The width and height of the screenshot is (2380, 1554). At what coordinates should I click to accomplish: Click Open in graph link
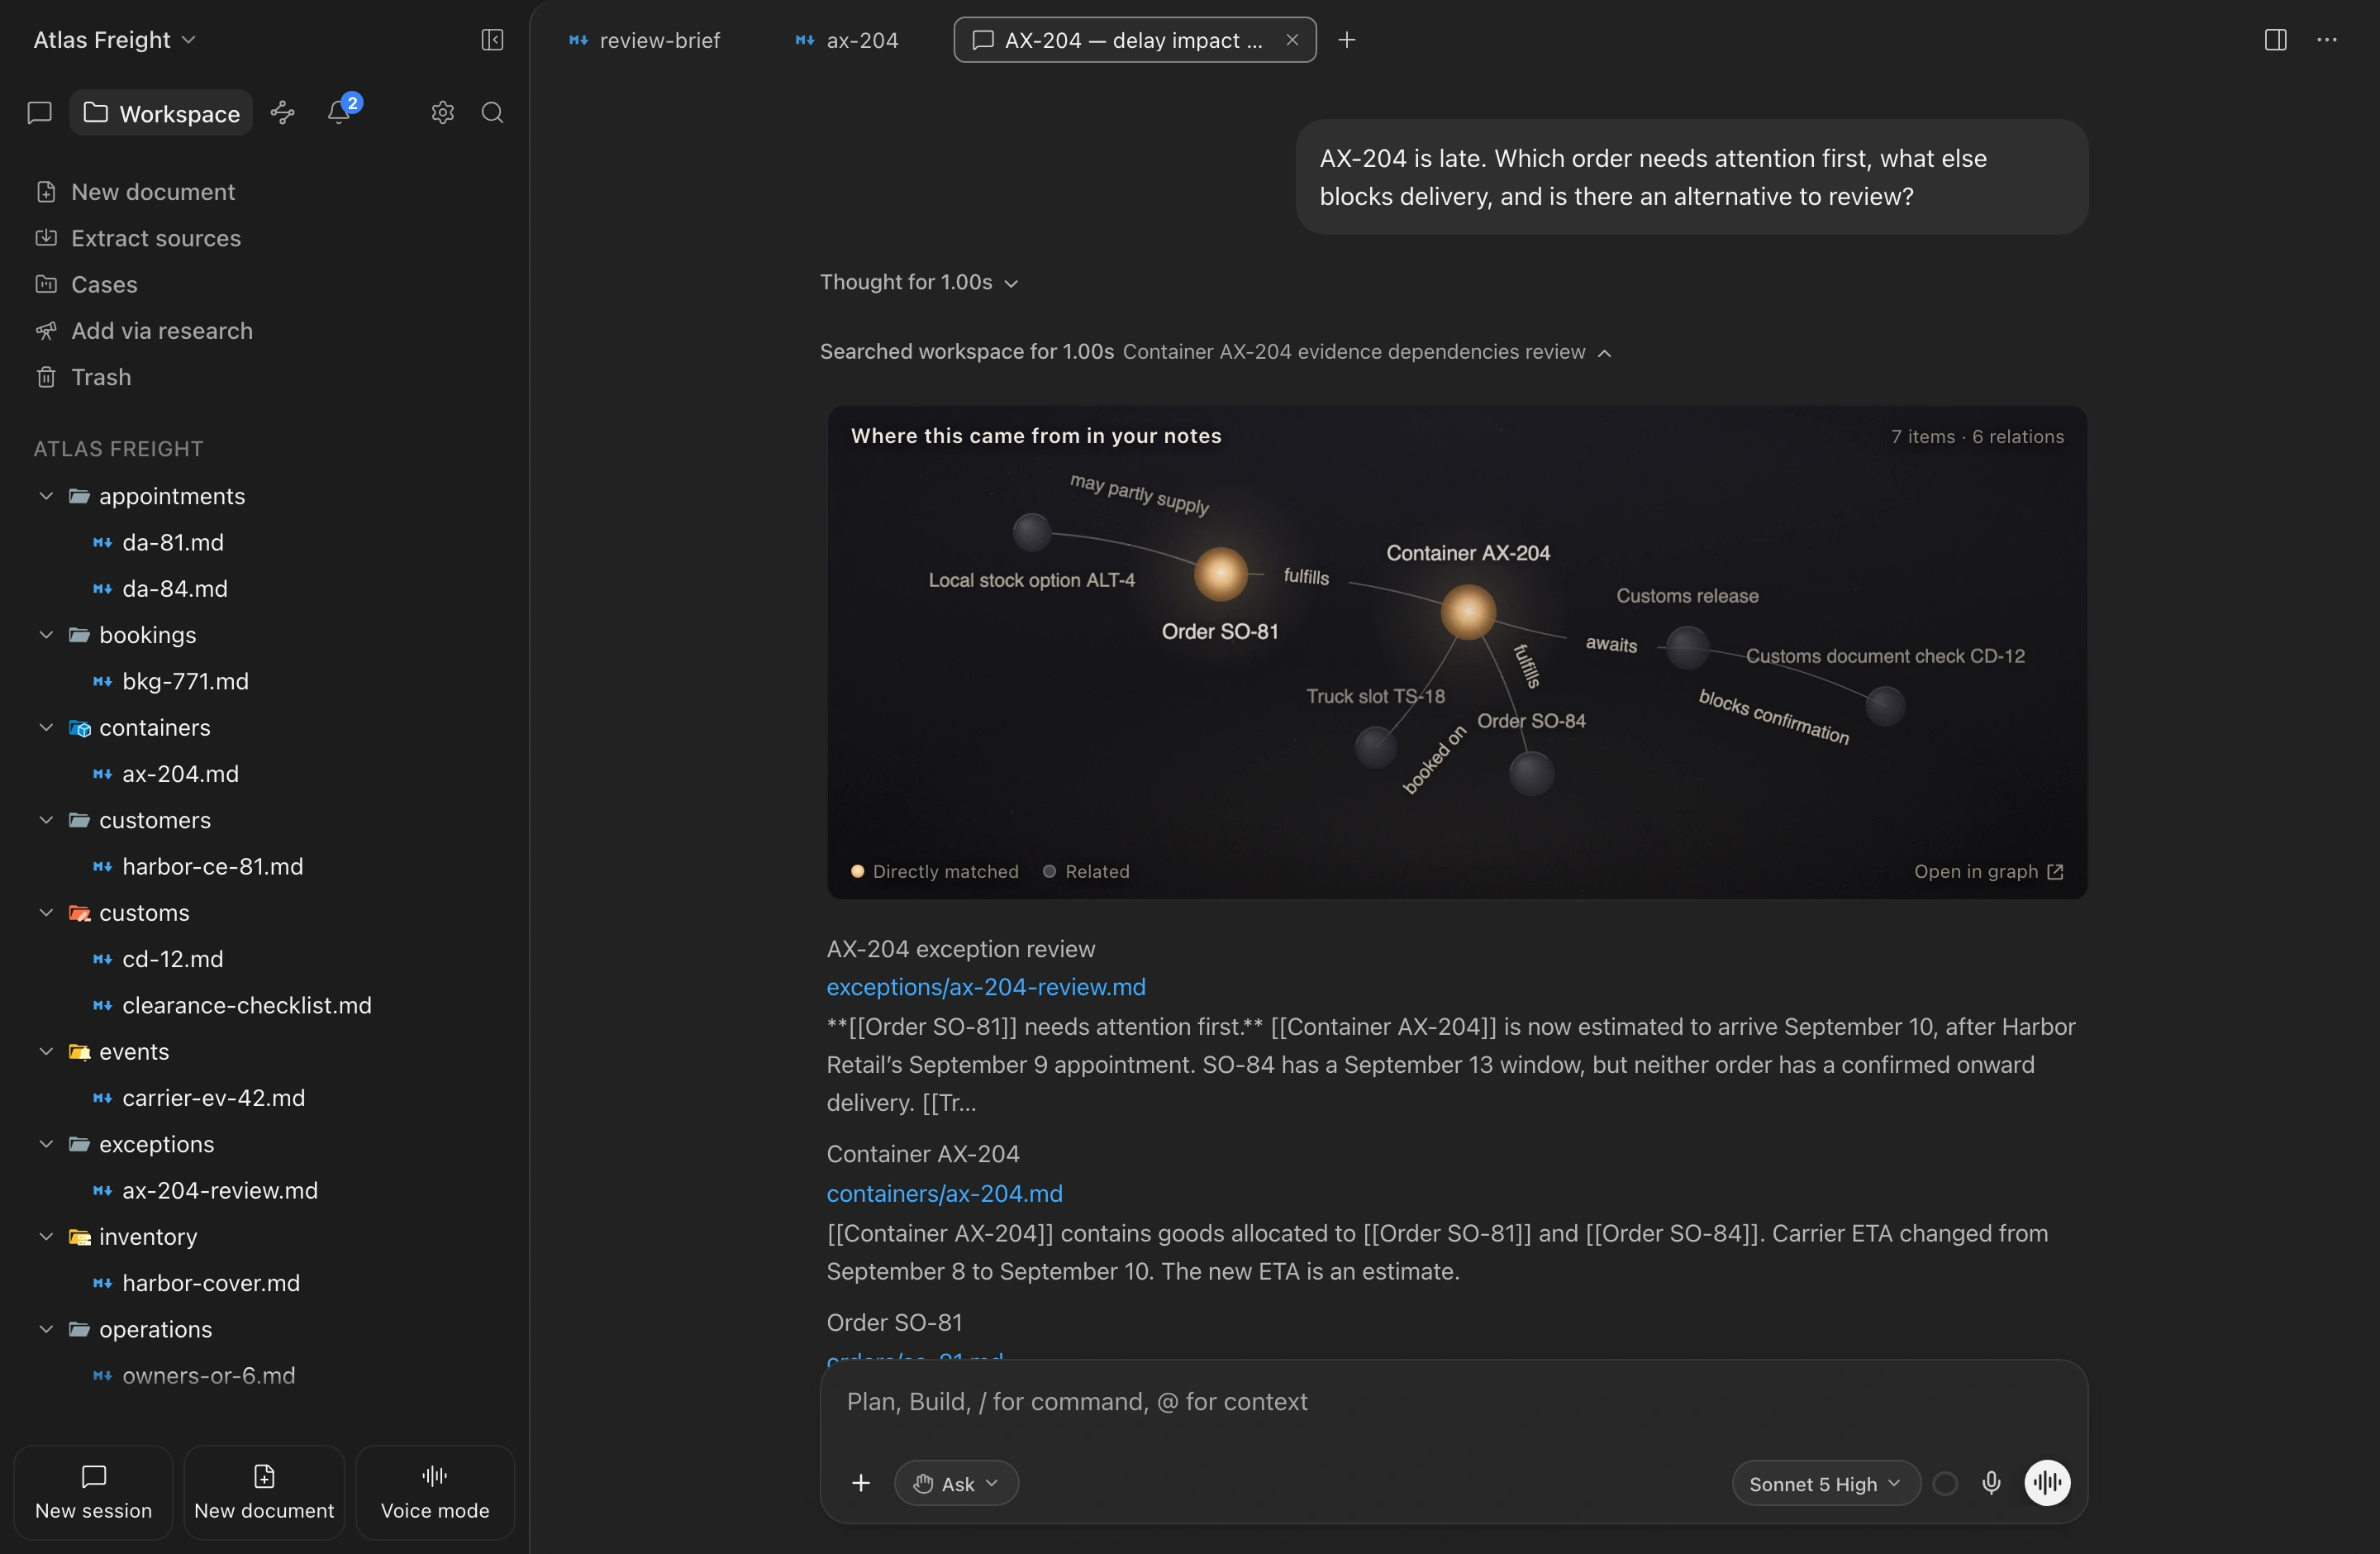[1988, 872]
